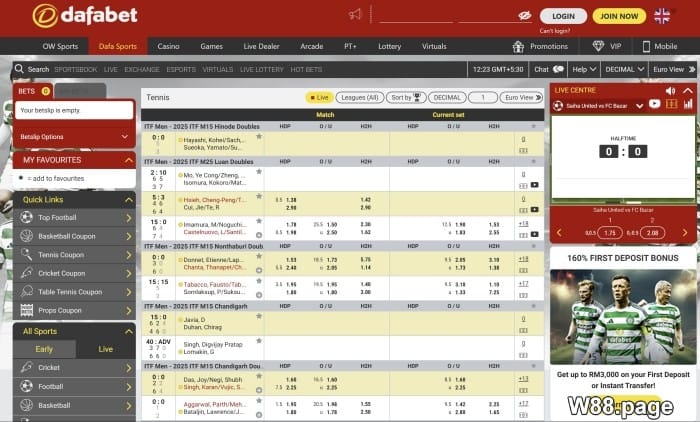The height and width of the screenshot is (422, 700).
Task: Collapse the My Favourites panel
Action: click(x=129, y=160)
